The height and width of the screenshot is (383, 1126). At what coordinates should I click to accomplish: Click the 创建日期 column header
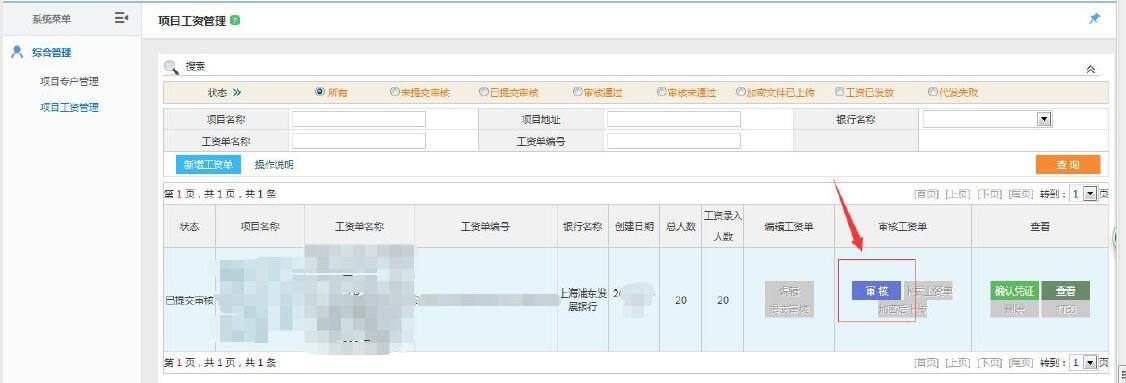[x=634, y=226]
